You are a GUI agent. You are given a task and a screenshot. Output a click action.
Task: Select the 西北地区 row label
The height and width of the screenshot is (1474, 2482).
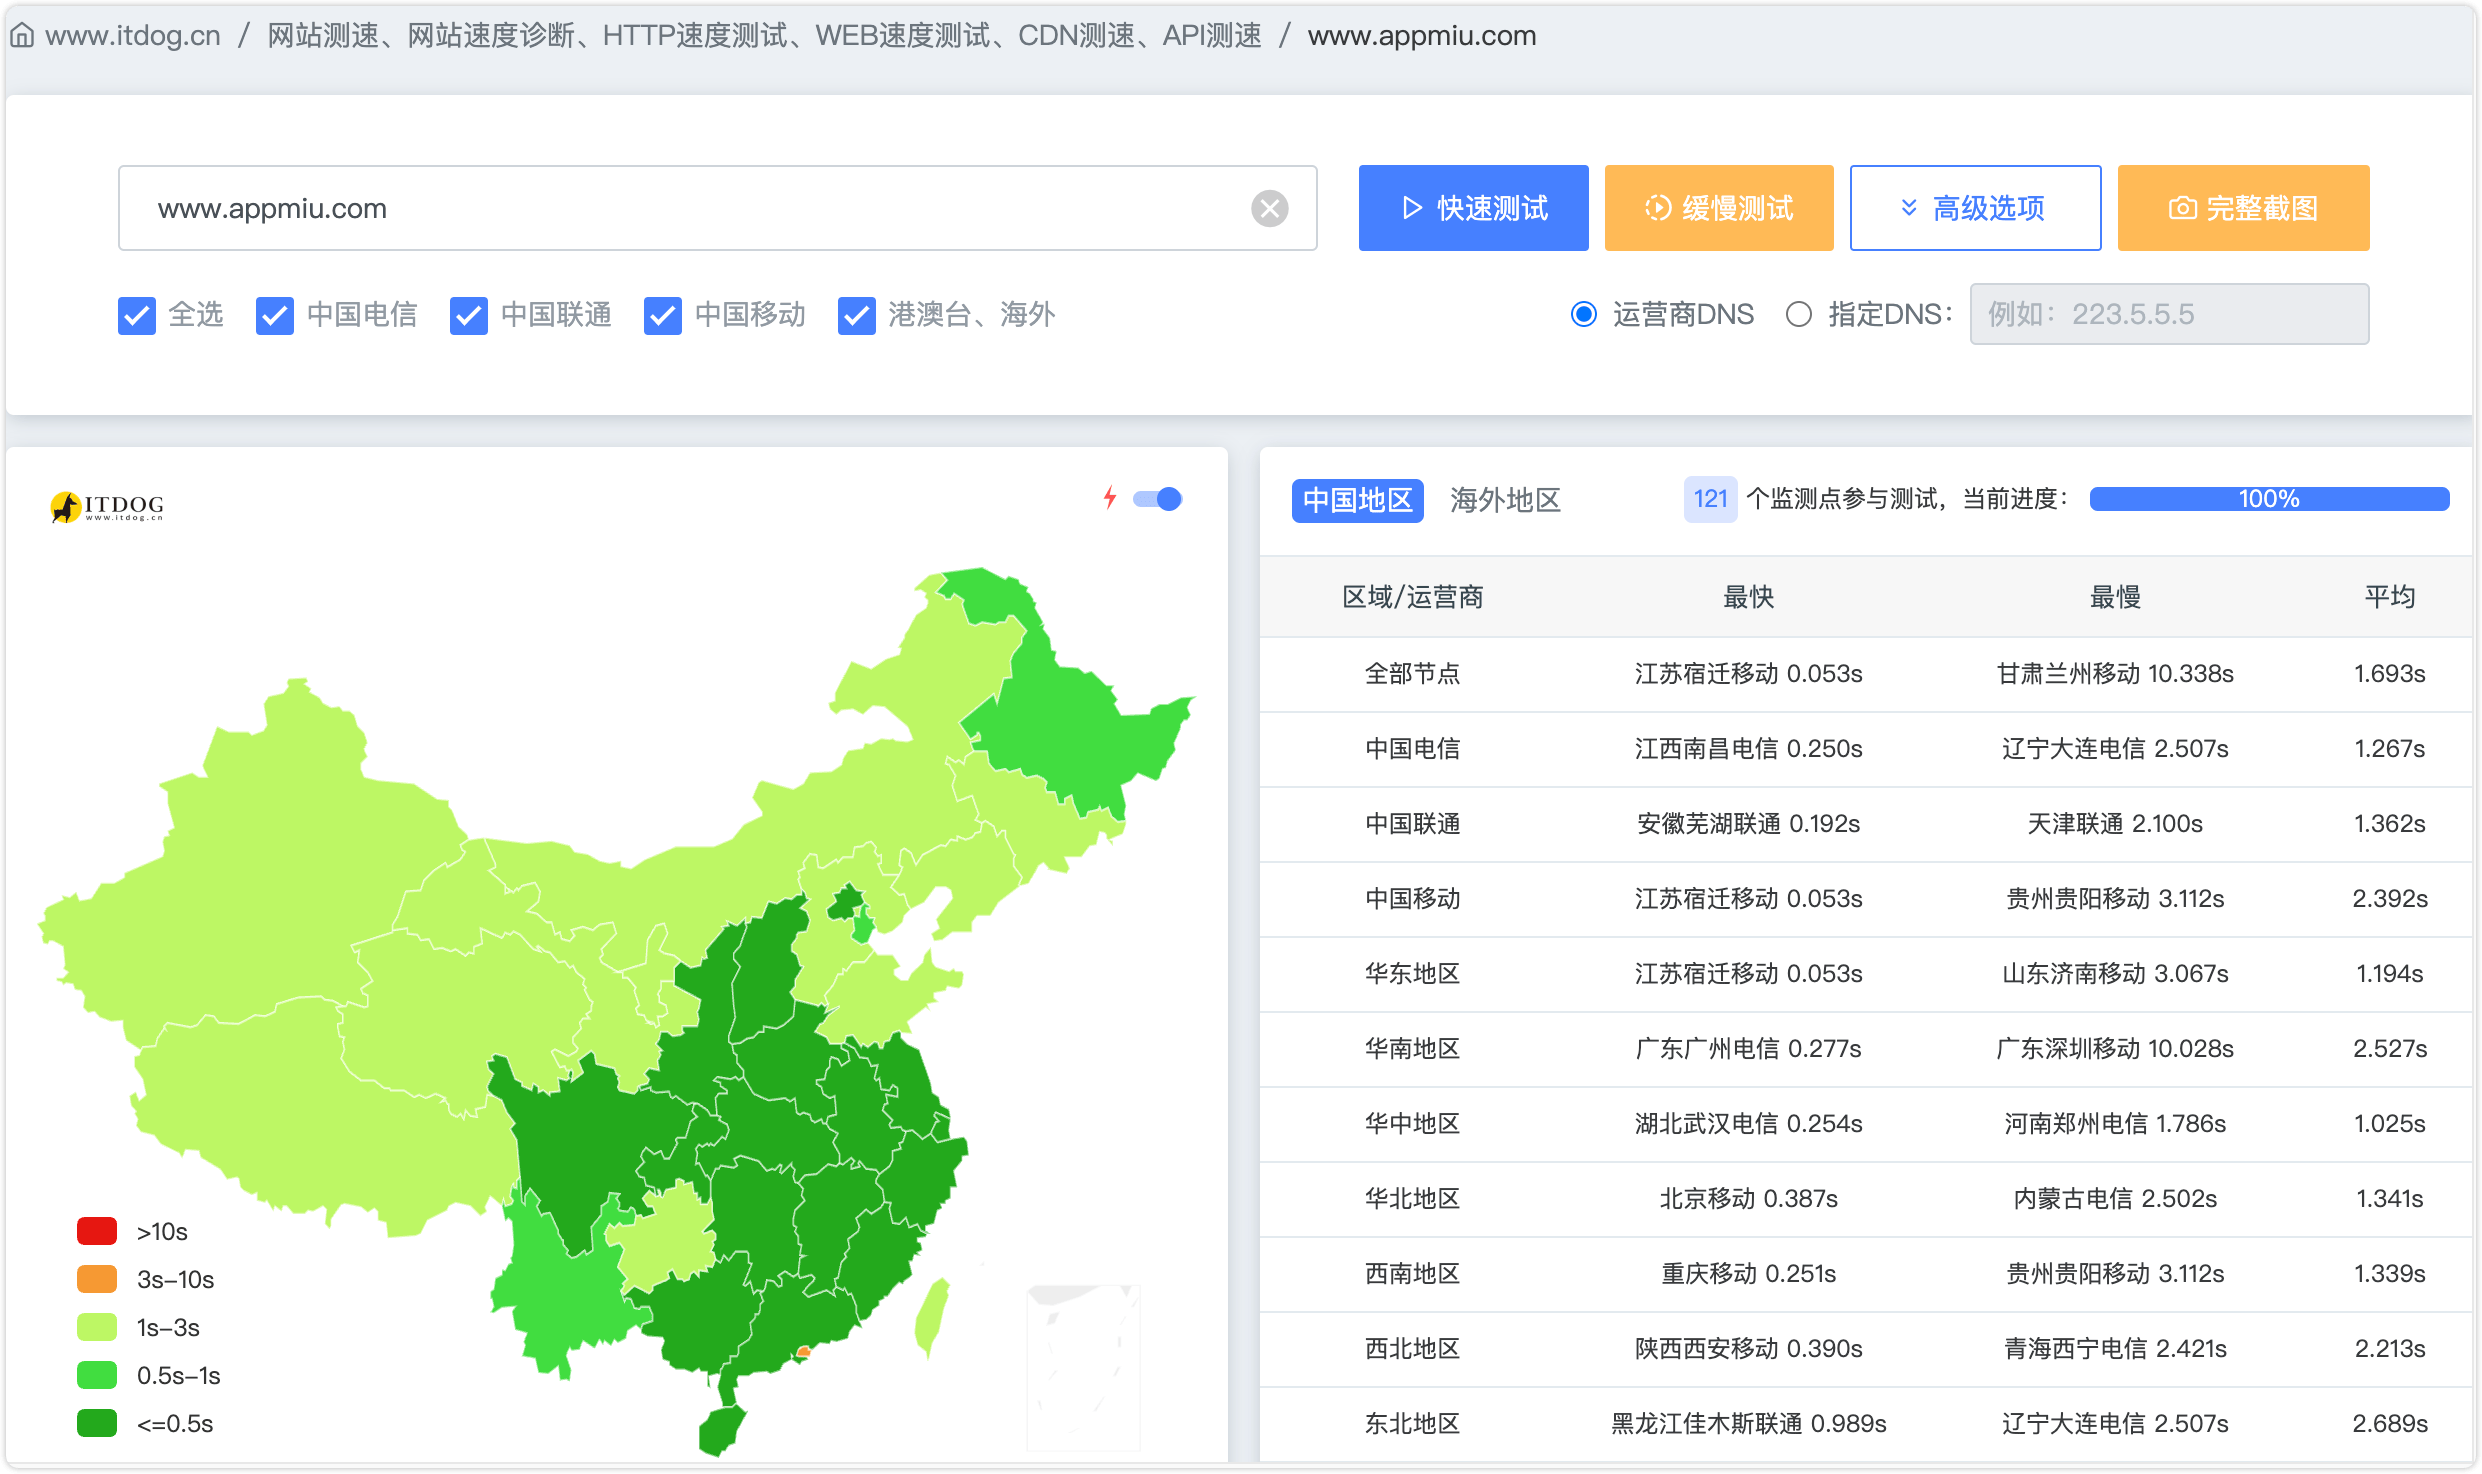[1412, 1348]
